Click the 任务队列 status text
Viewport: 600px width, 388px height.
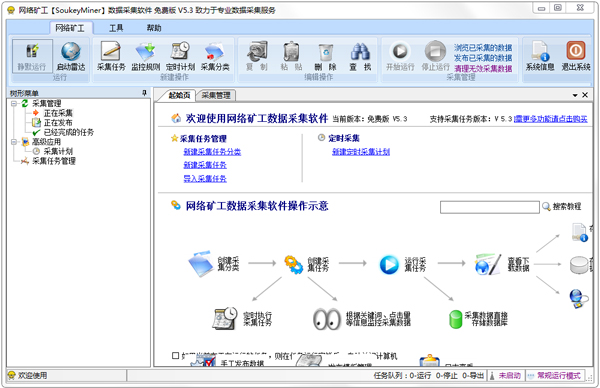coord(429,376)
